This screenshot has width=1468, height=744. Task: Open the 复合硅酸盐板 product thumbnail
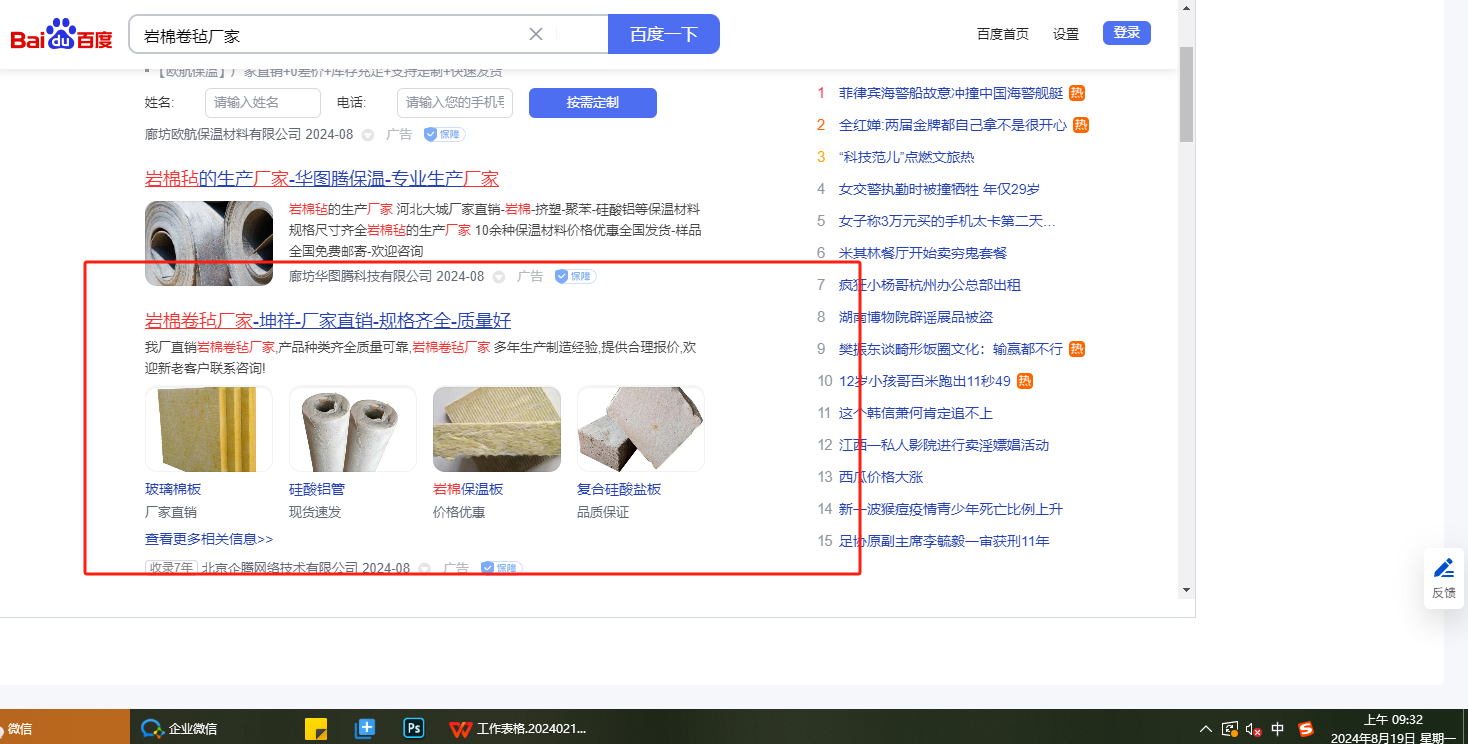point(641,429)
